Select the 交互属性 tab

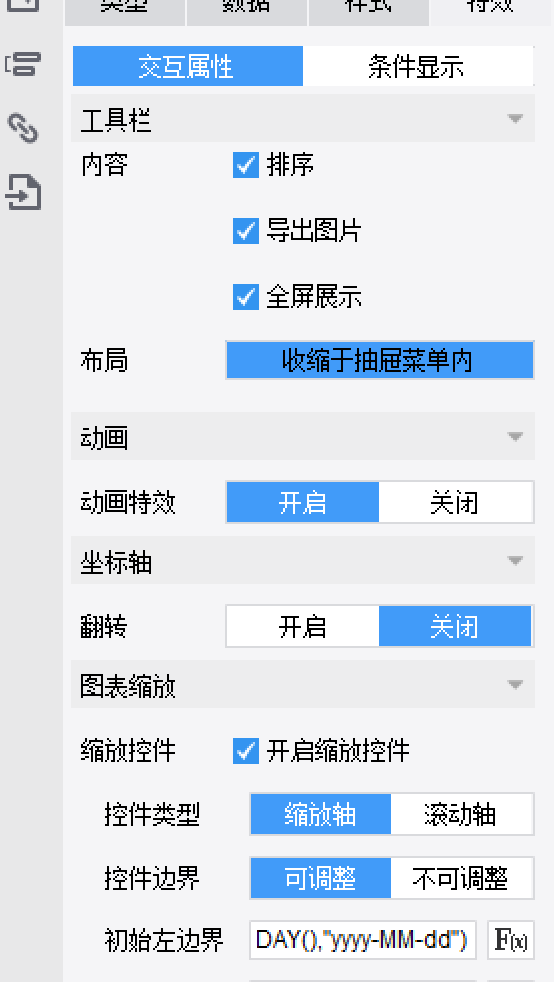point(188,66)
